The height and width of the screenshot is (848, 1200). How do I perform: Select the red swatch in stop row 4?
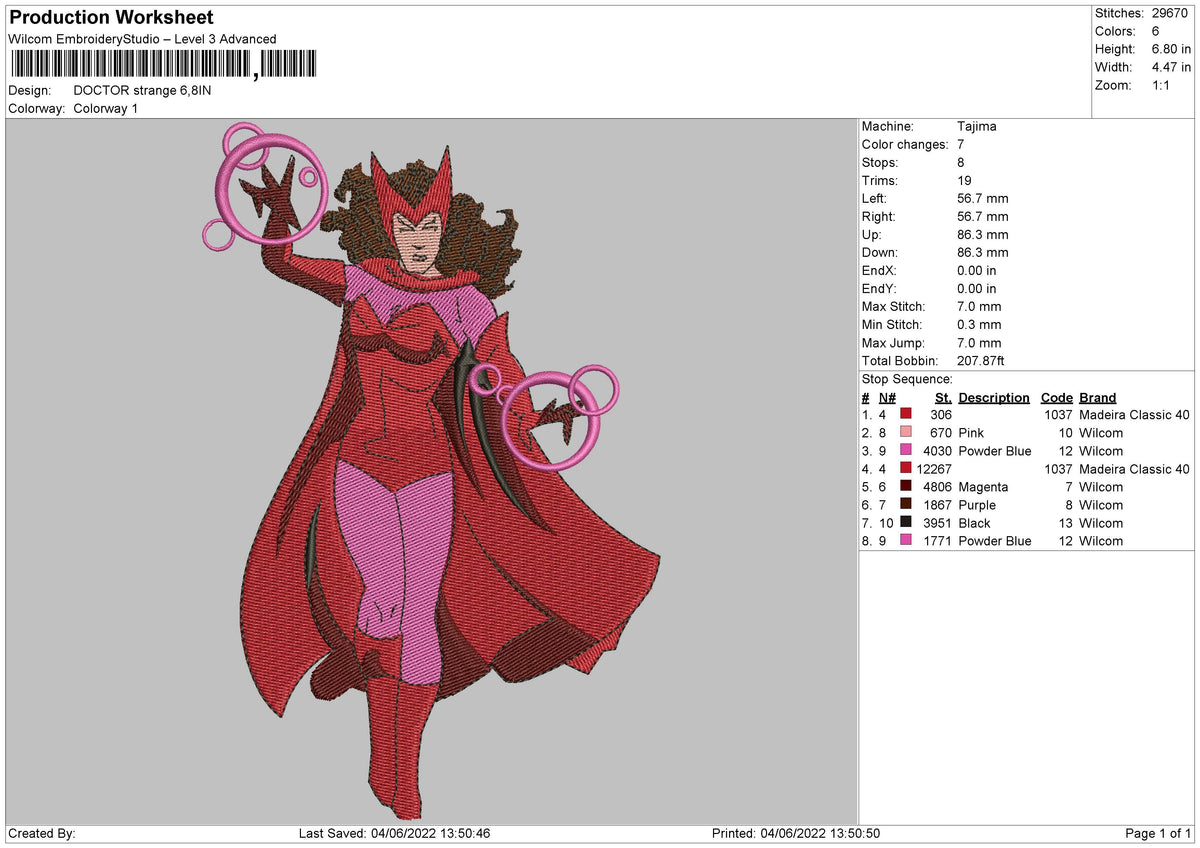(906, 469)
